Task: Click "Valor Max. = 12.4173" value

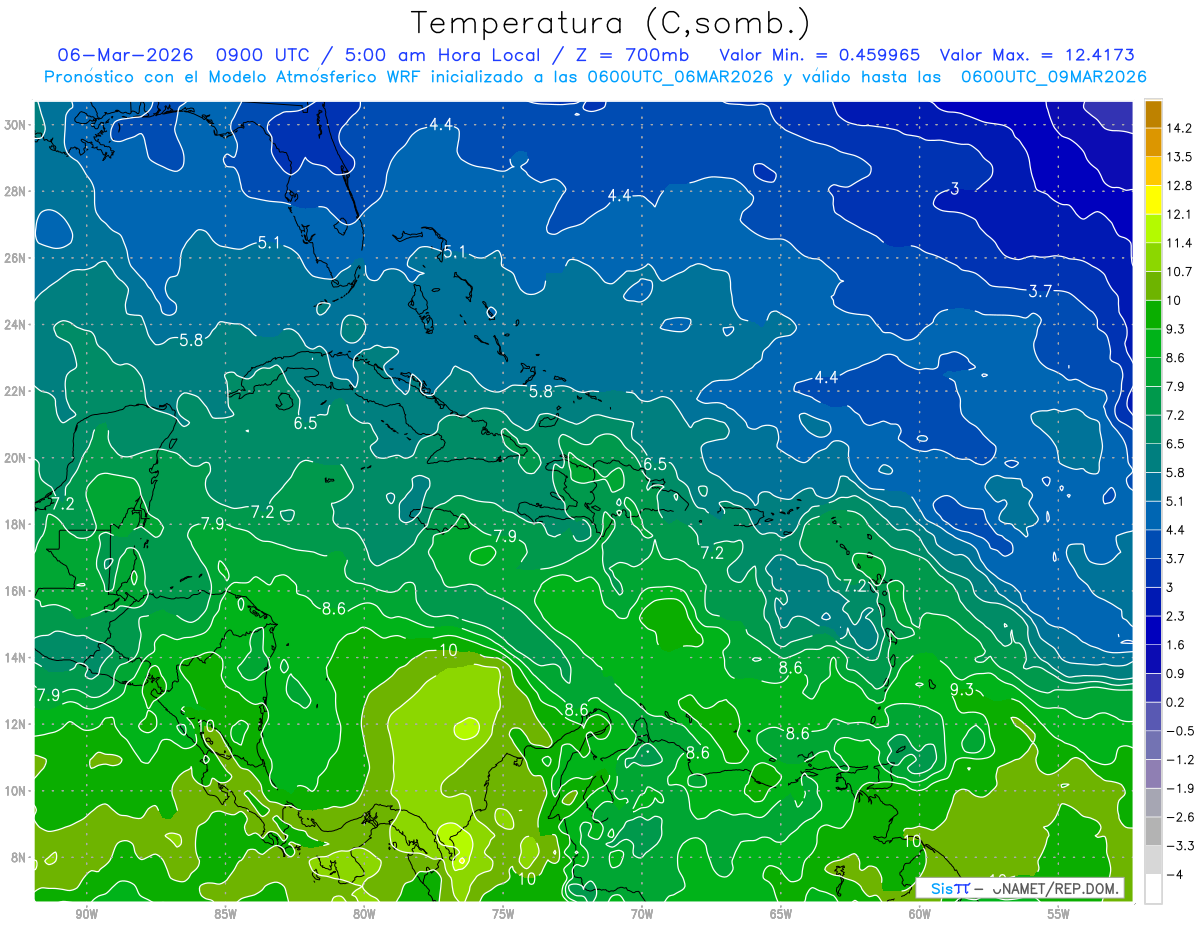Action: pyautogui.click(x=1037, y=54)
